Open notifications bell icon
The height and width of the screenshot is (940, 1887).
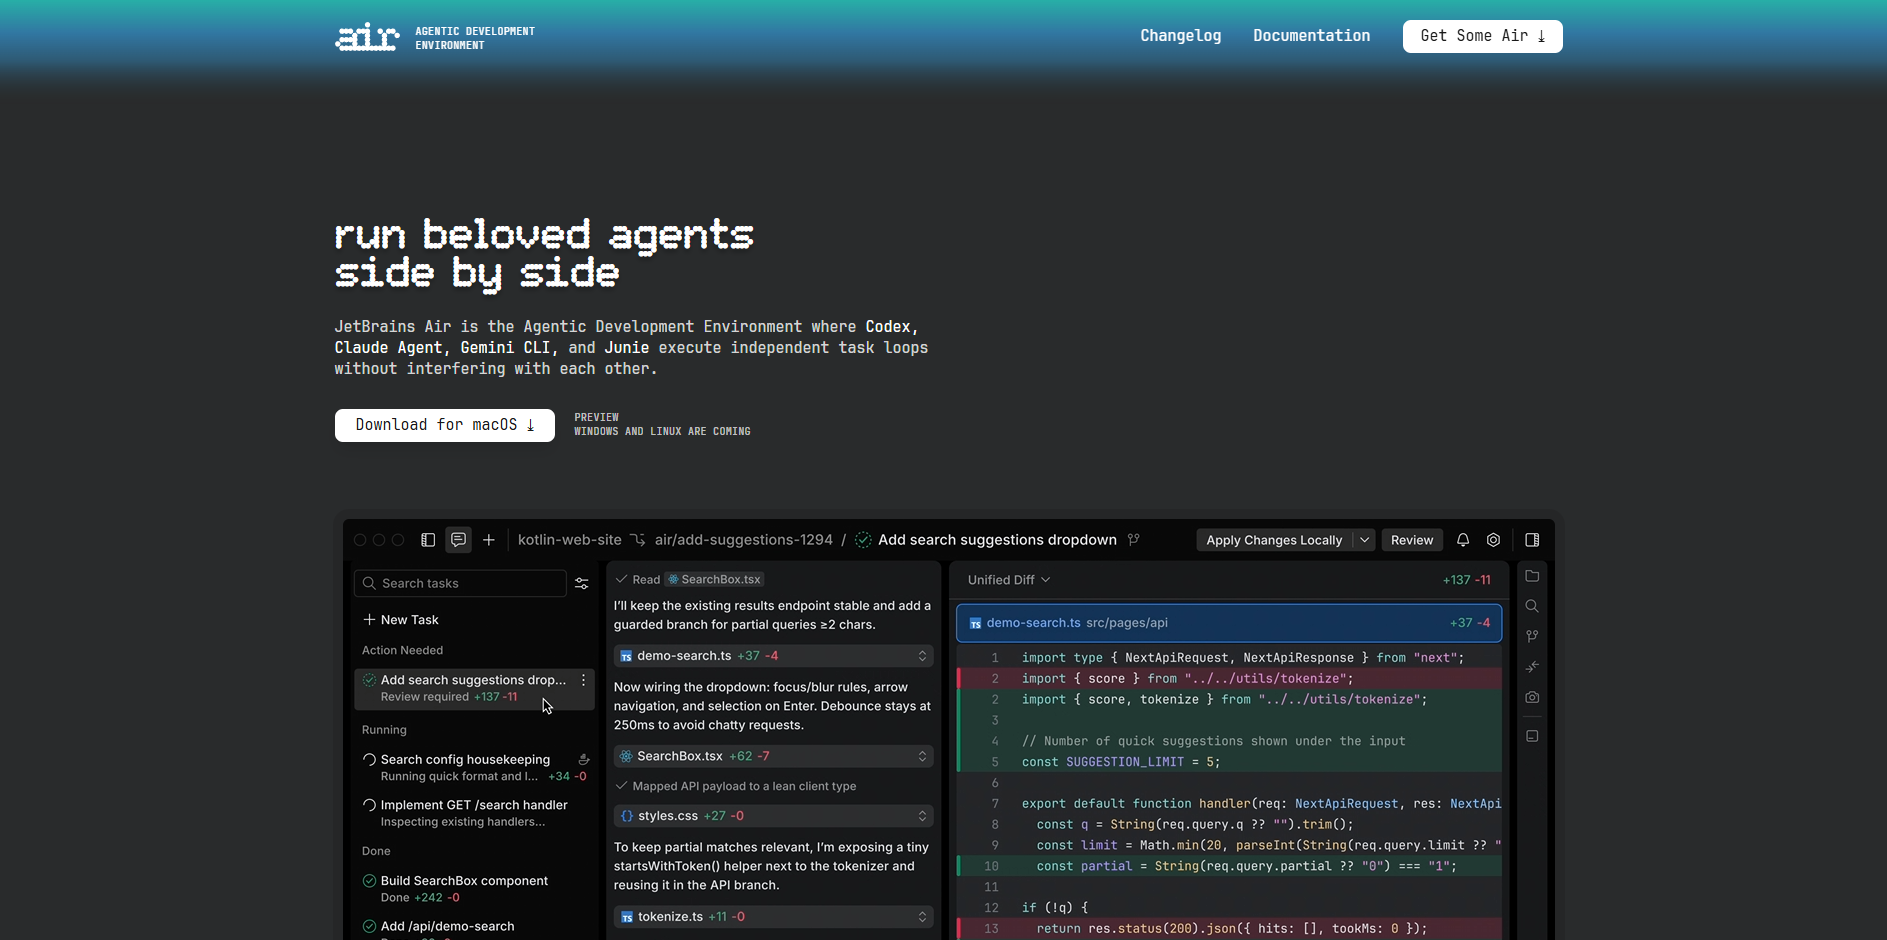coord(1463,540)
